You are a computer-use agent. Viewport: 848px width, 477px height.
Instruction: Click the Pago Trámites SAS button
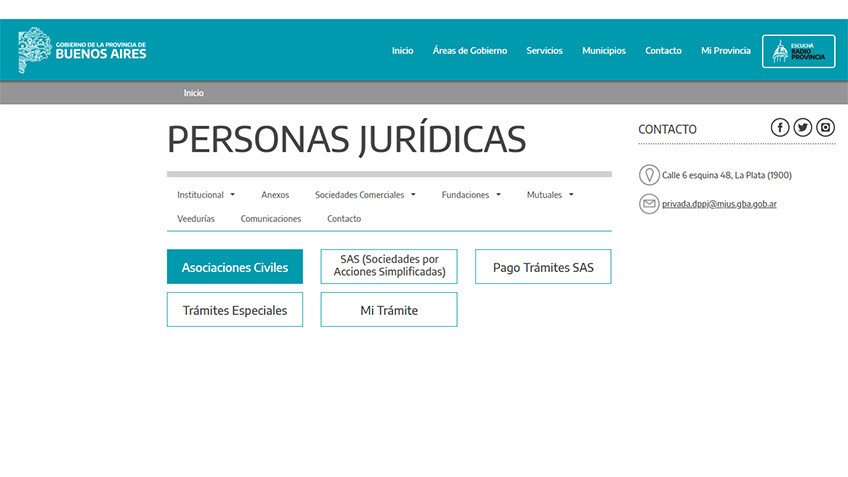pos(543,267)
